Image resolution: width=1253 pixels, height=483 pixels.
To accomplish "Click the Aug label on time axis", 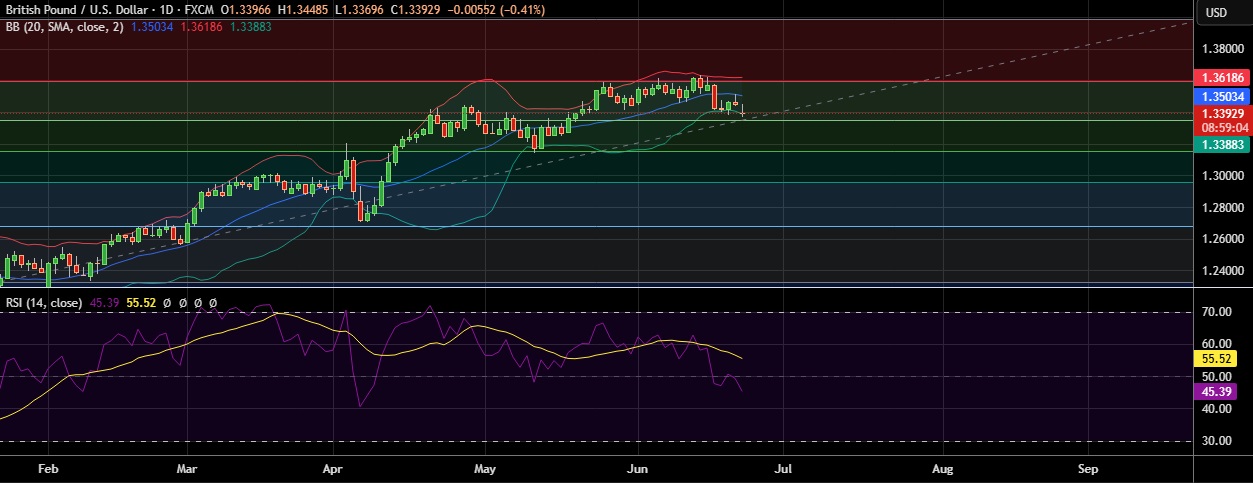I will (x=943, y=468).
